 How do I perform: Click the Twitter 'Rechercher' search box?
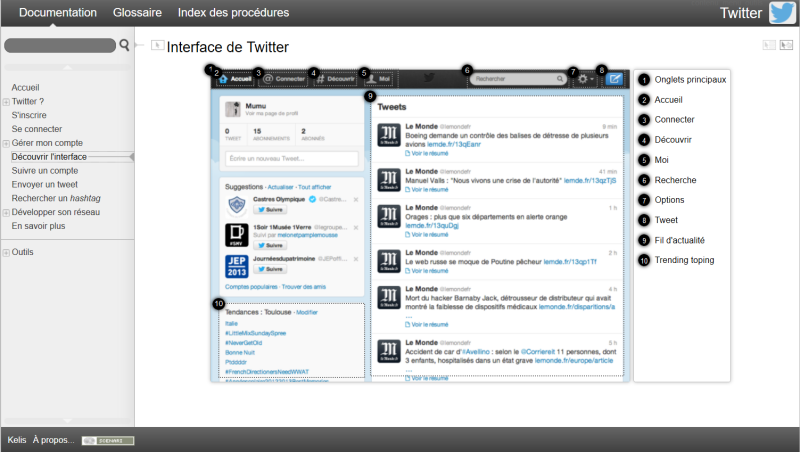pos(518,79)
